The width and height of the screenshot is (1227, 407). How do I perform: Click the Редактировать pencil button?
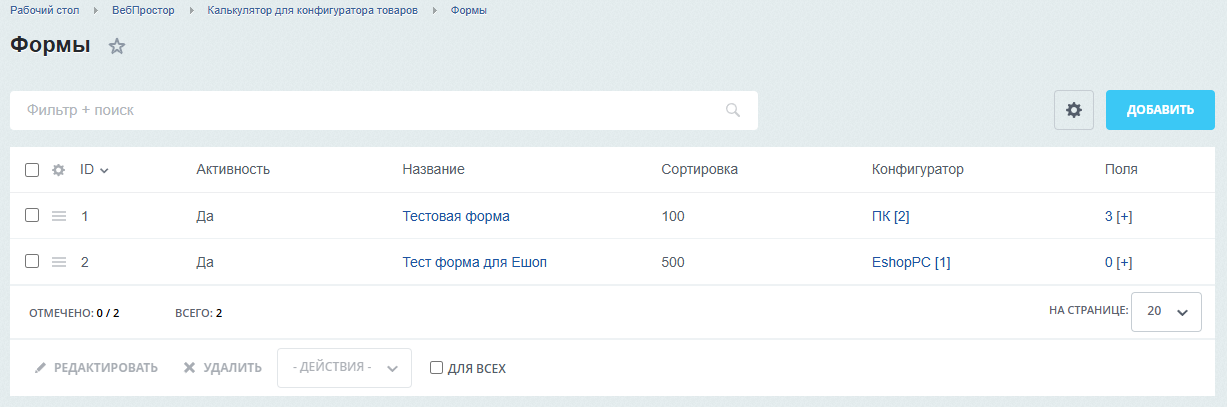coord(96,368)
